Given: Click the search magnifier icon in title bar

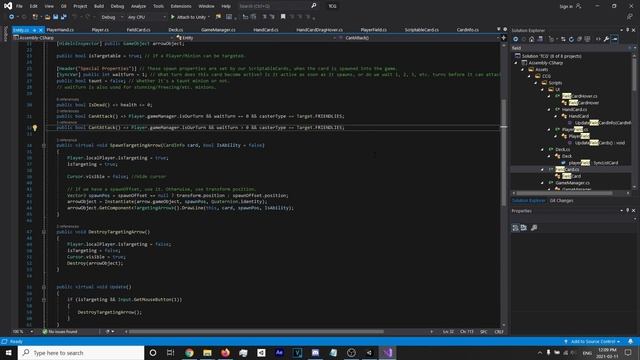Looking at the screenshot, I should pos(313,6).
